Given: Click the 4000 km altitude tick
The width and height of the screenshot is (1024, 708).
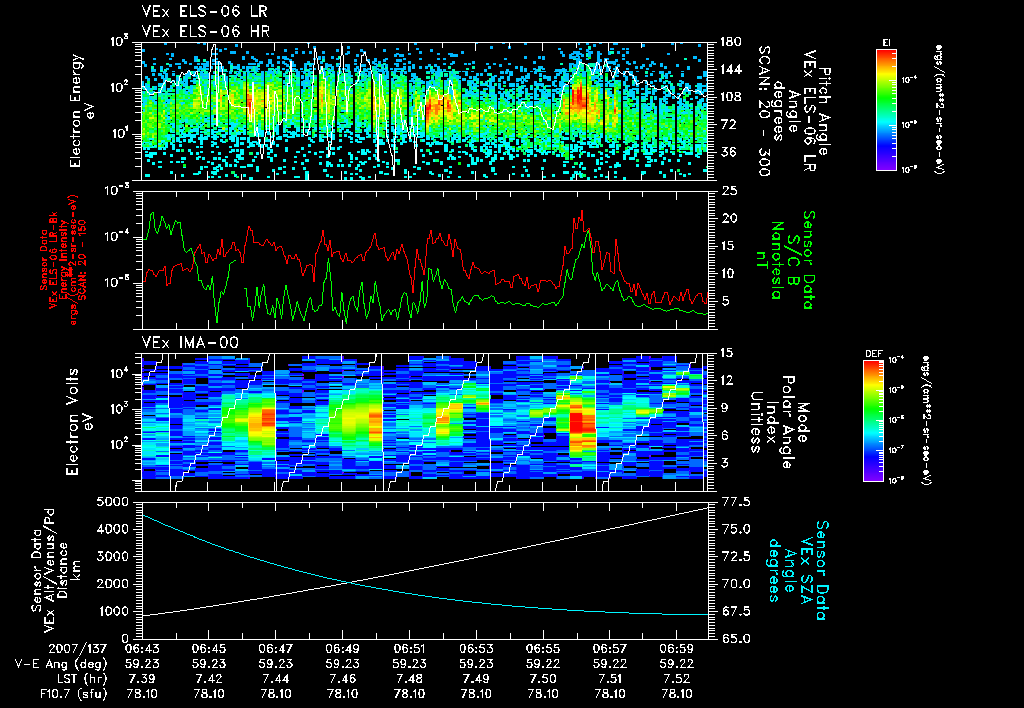Looking at the screenshot, I should (x=112, y=529).
